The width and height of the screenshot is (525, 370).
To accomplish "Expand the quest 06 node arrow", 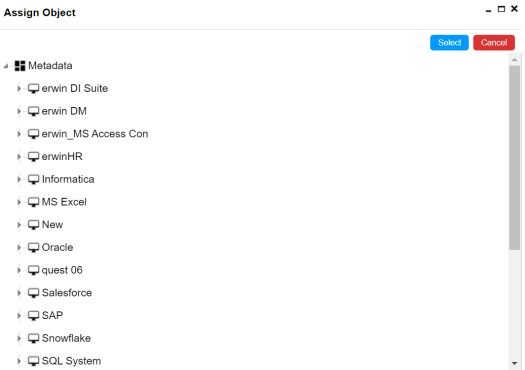I will pyautogui.click(x=19, y=270).
